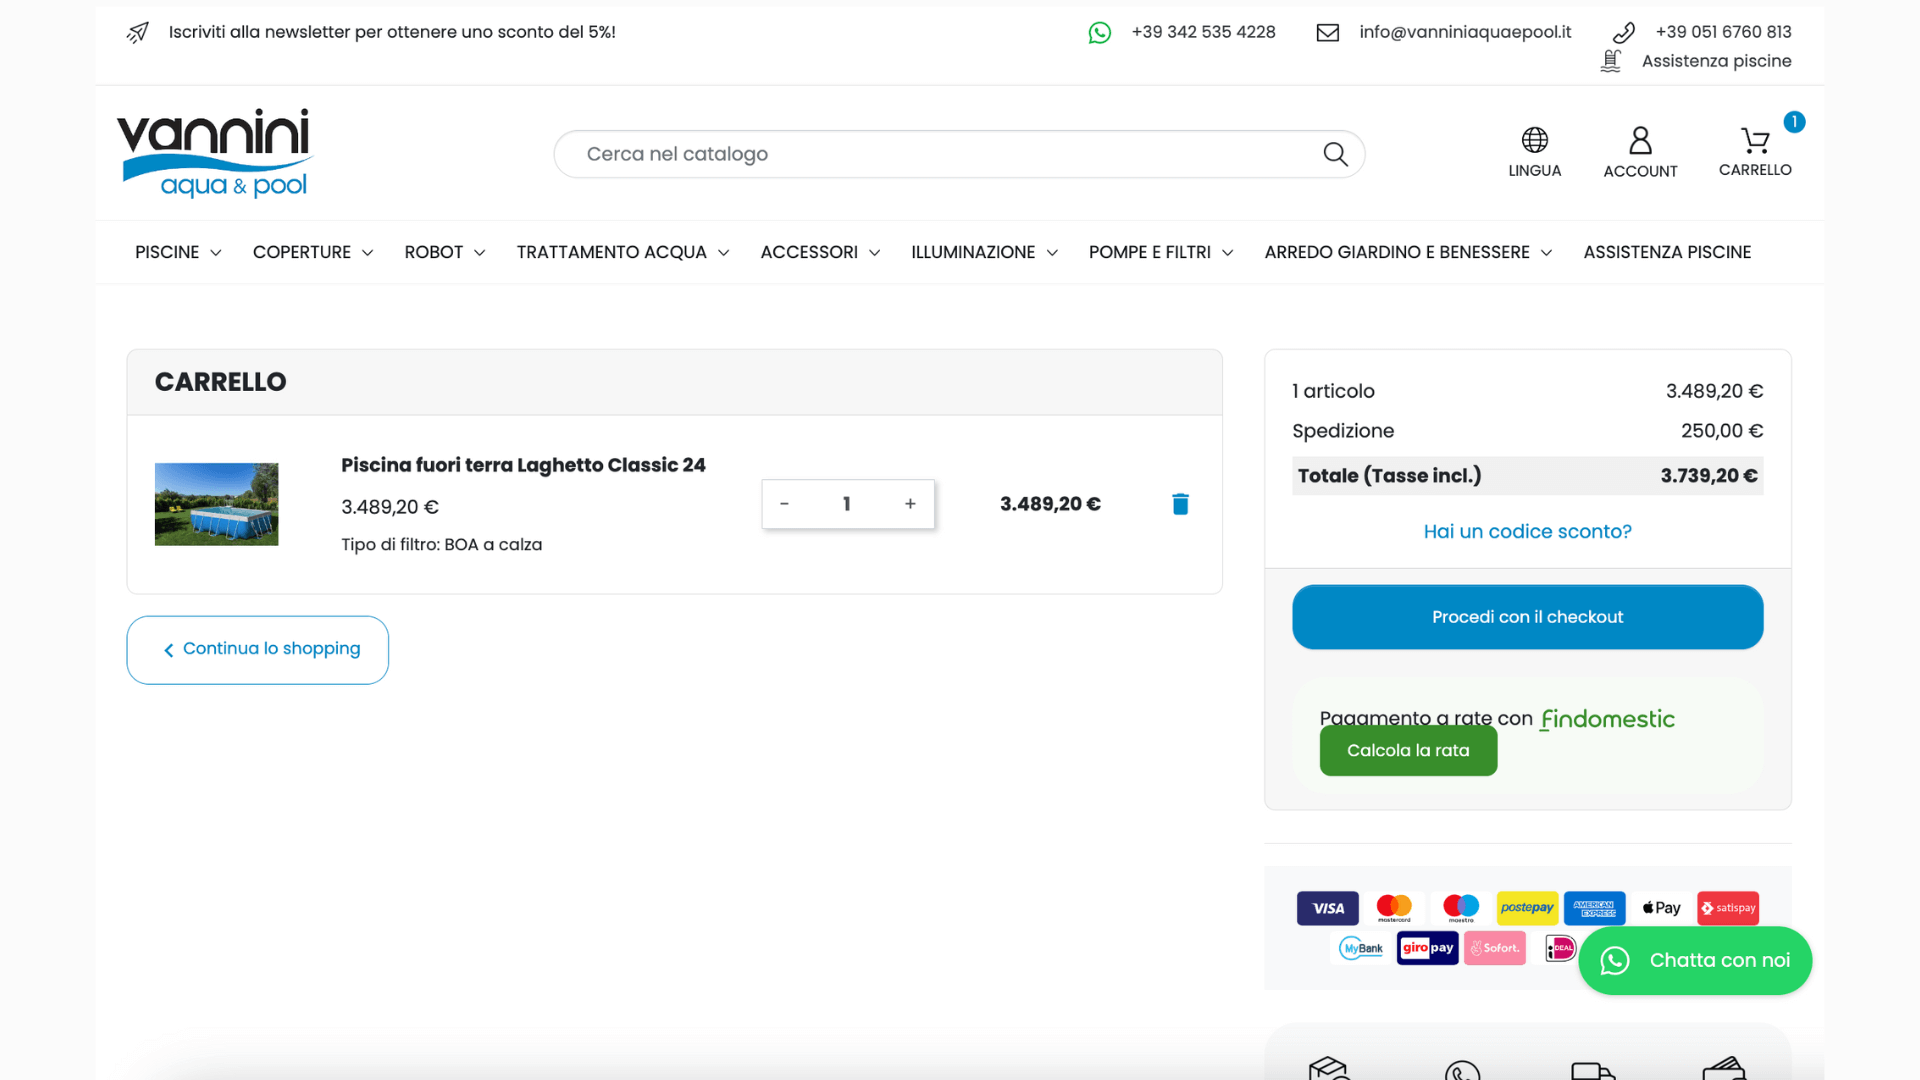This screenshot has height=1080, width=1920.
Task: Open the pool product thumbnail
Action: click(216, 504)
